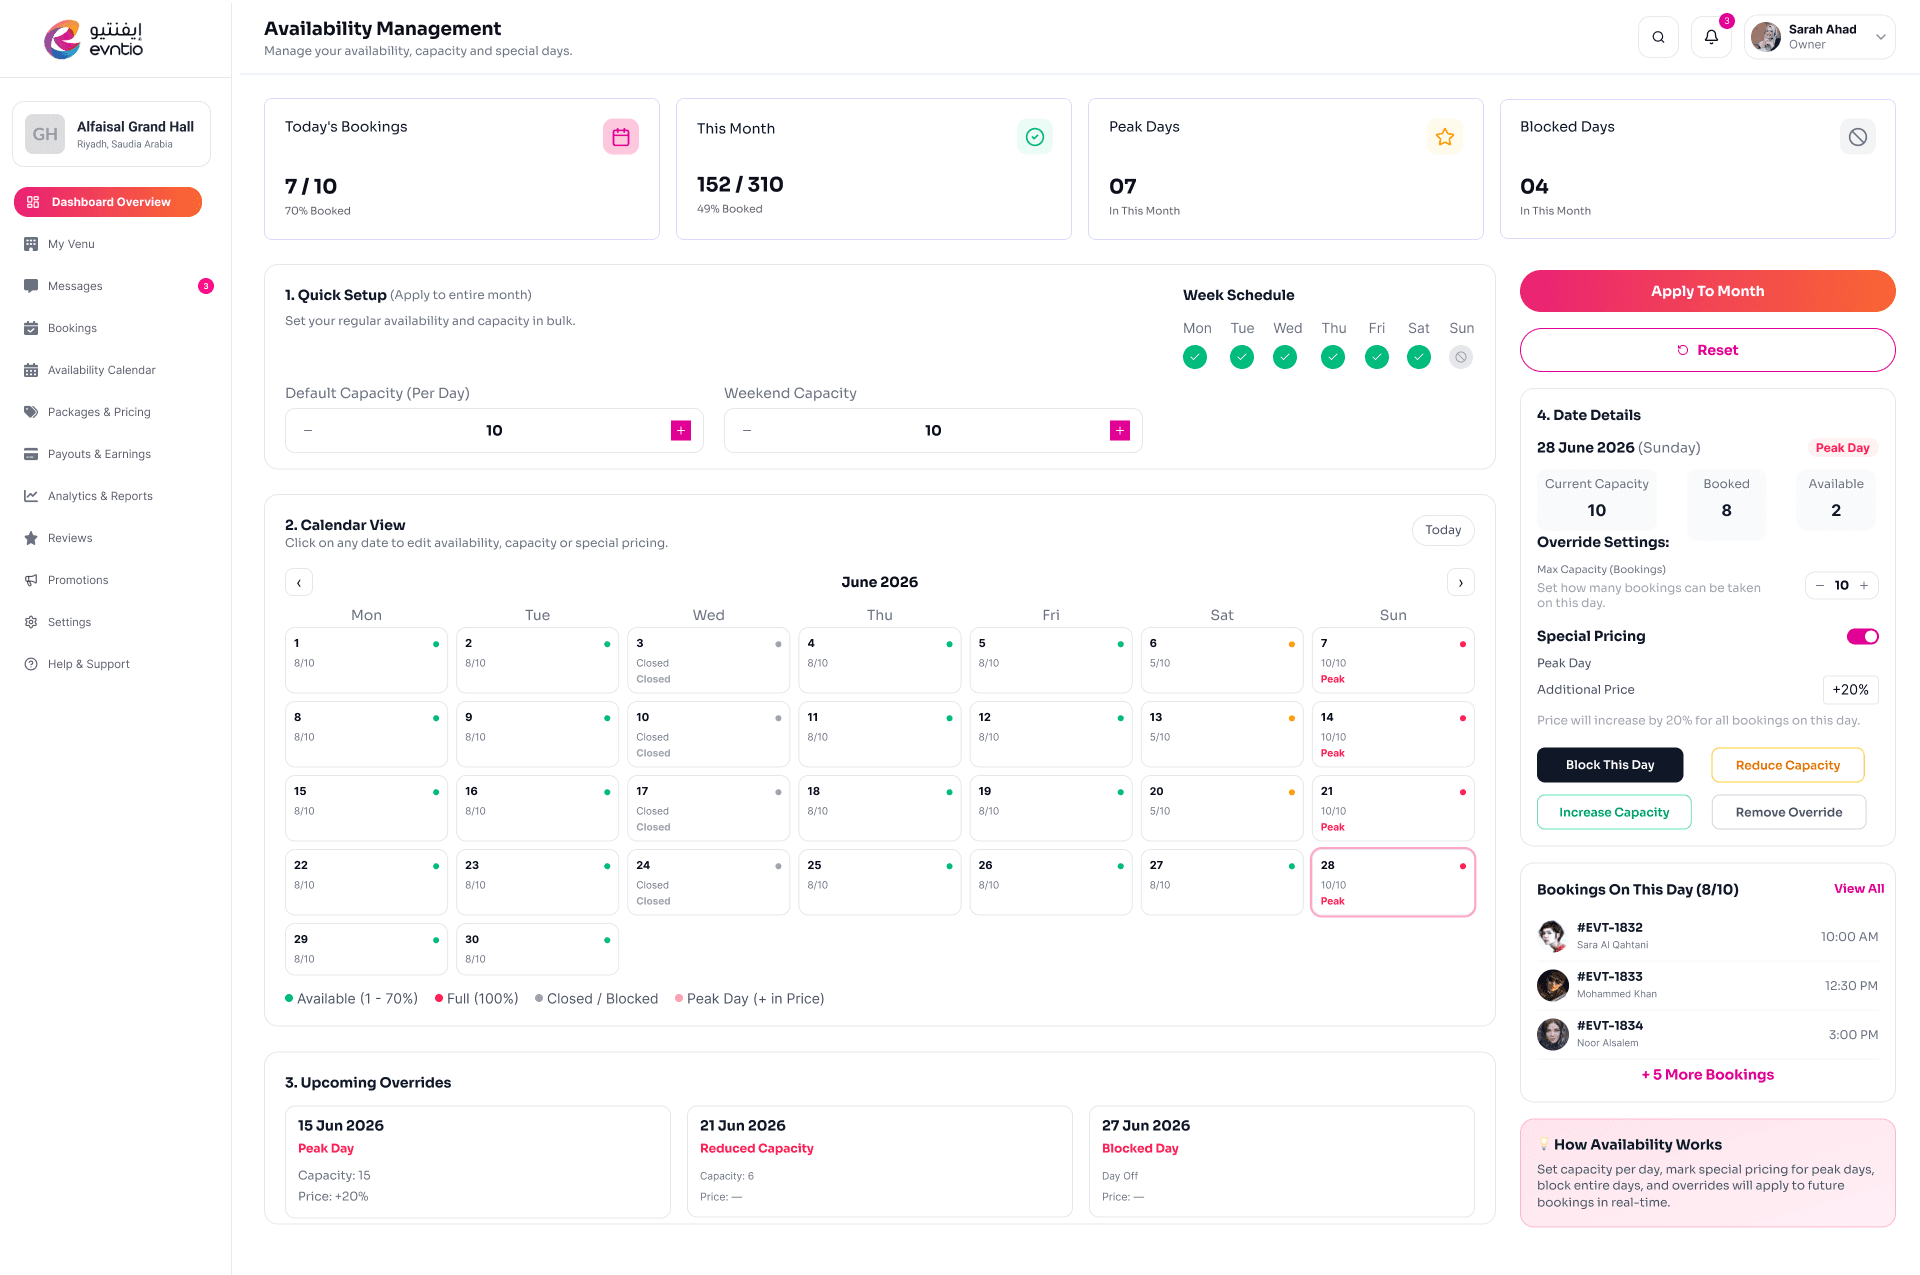Click Sarah Ahad profile avatar
Image resolution: width=1920 pixels, height=1275 pixels.
click(1766, 37)
